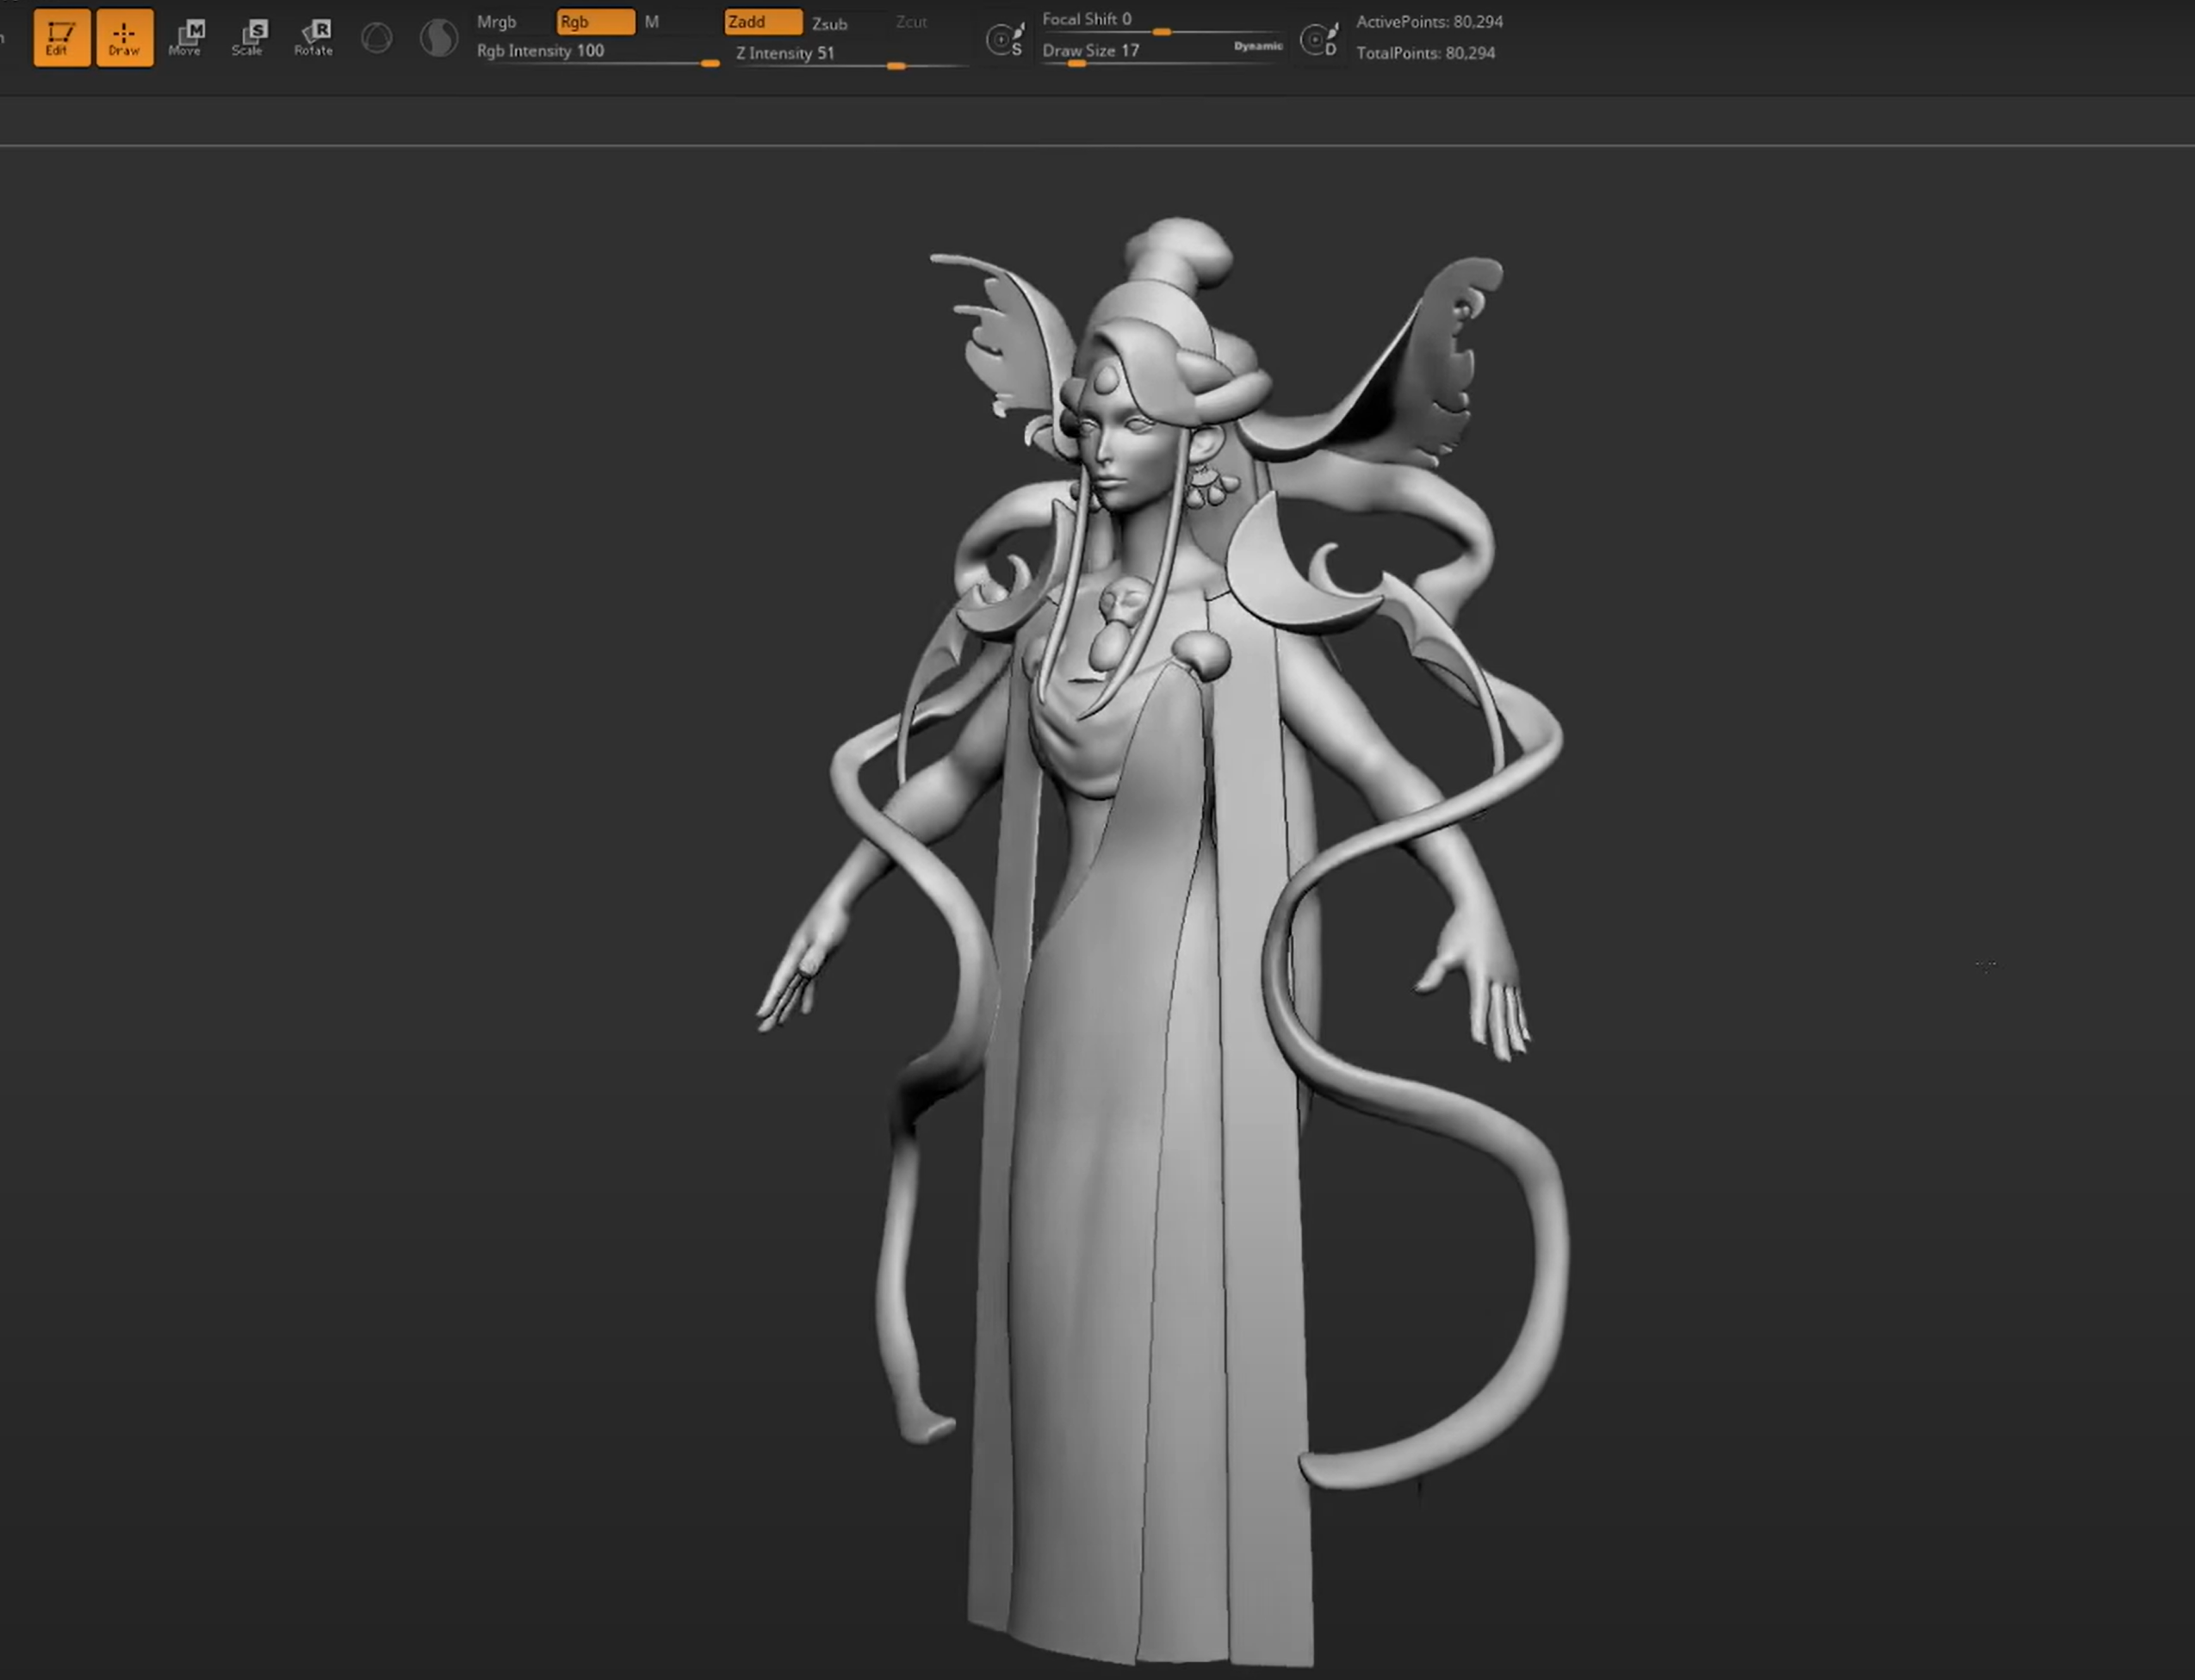The image size is (2195, 1680).
Task: Switch to Zsub mode
Action: [x=829, y=23]
